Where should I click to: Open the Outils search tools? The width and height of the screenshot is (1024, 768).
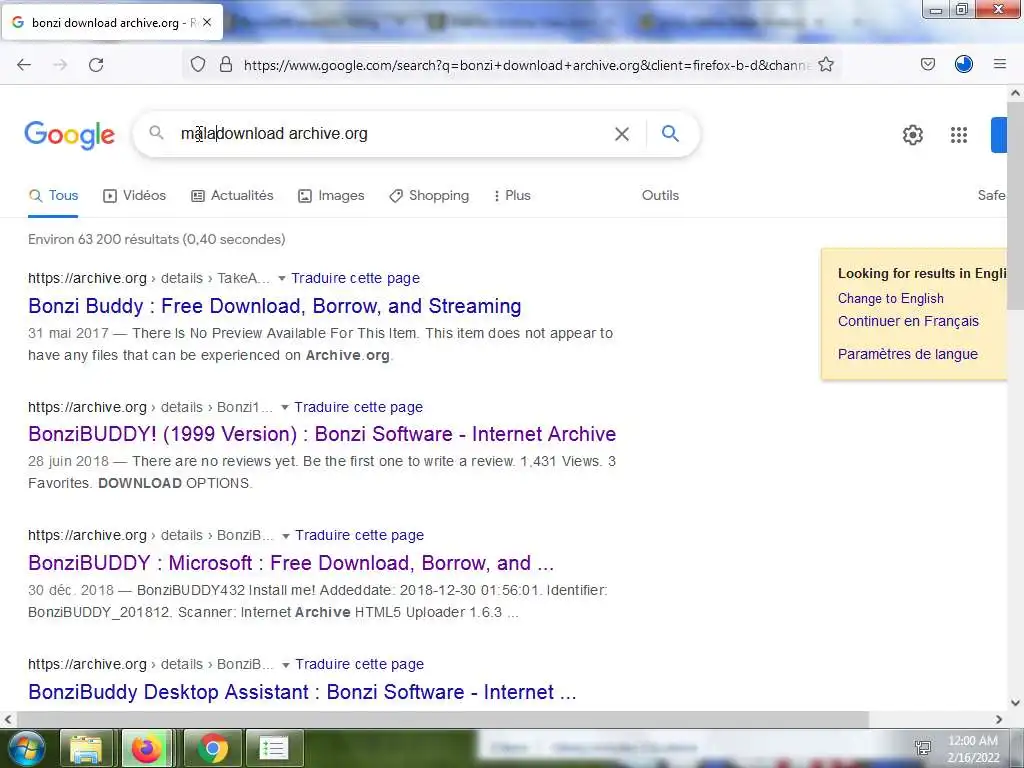(x=660, y=195)
